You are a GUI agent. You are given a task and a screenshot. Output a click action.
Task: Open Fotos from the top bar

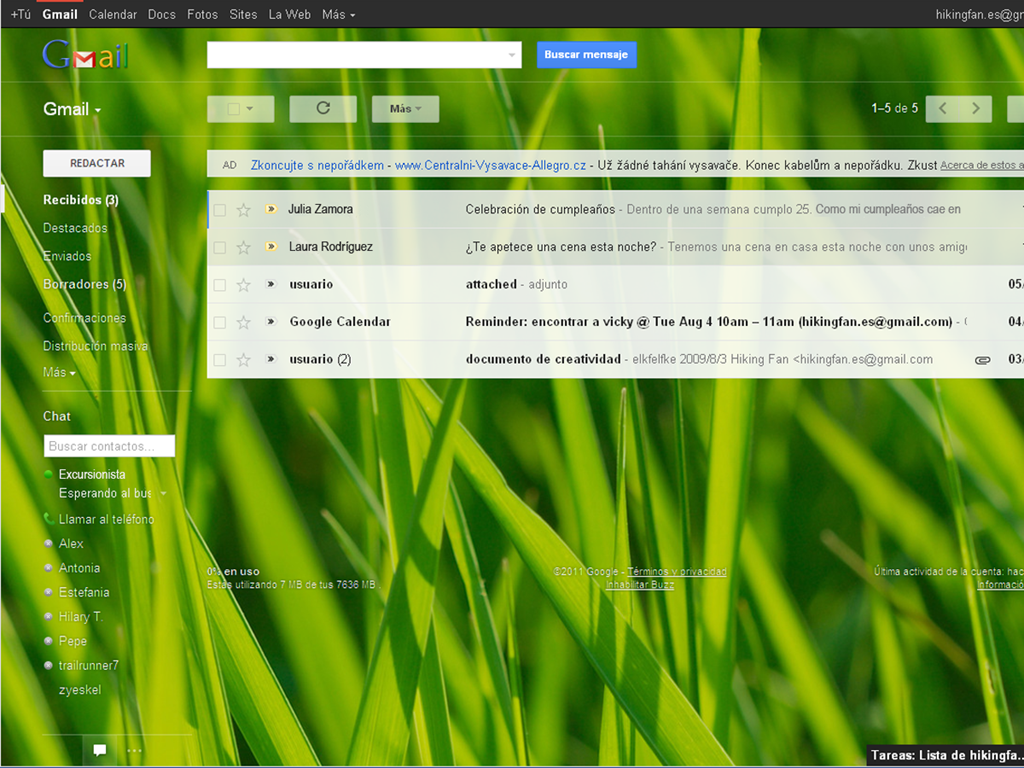pos(202,14)
